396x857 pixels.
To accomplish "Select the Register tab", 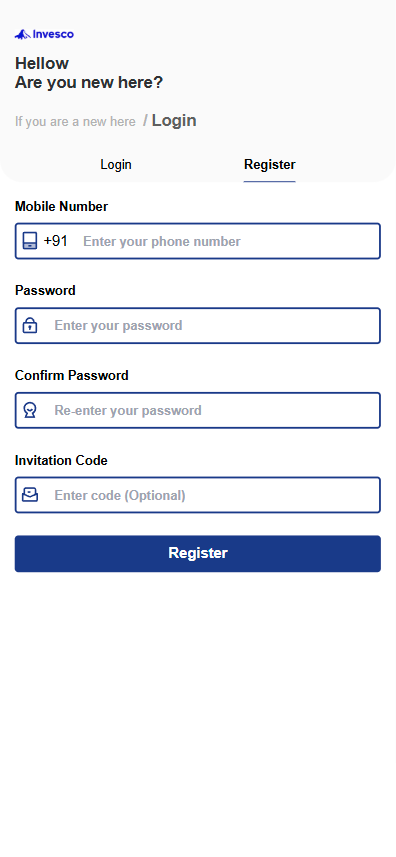I will click(270, 165).
